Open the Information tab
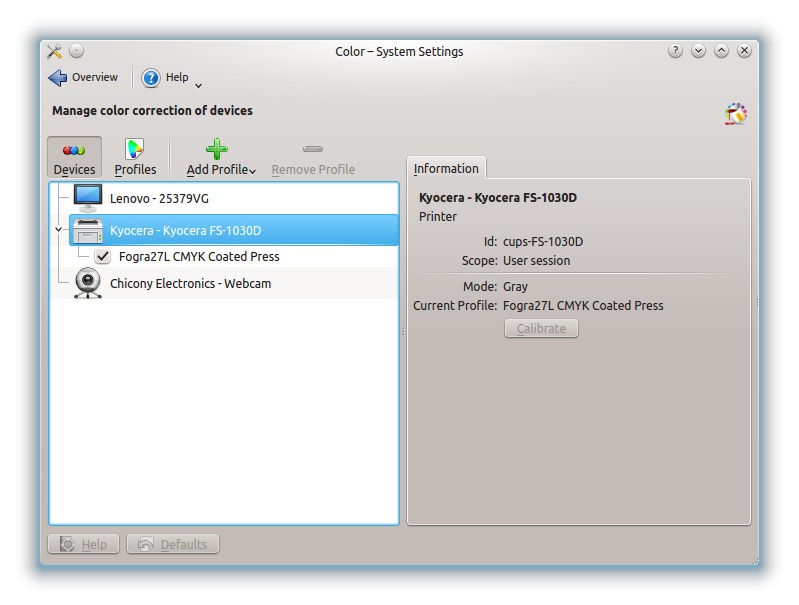 [x=446, y=168]
